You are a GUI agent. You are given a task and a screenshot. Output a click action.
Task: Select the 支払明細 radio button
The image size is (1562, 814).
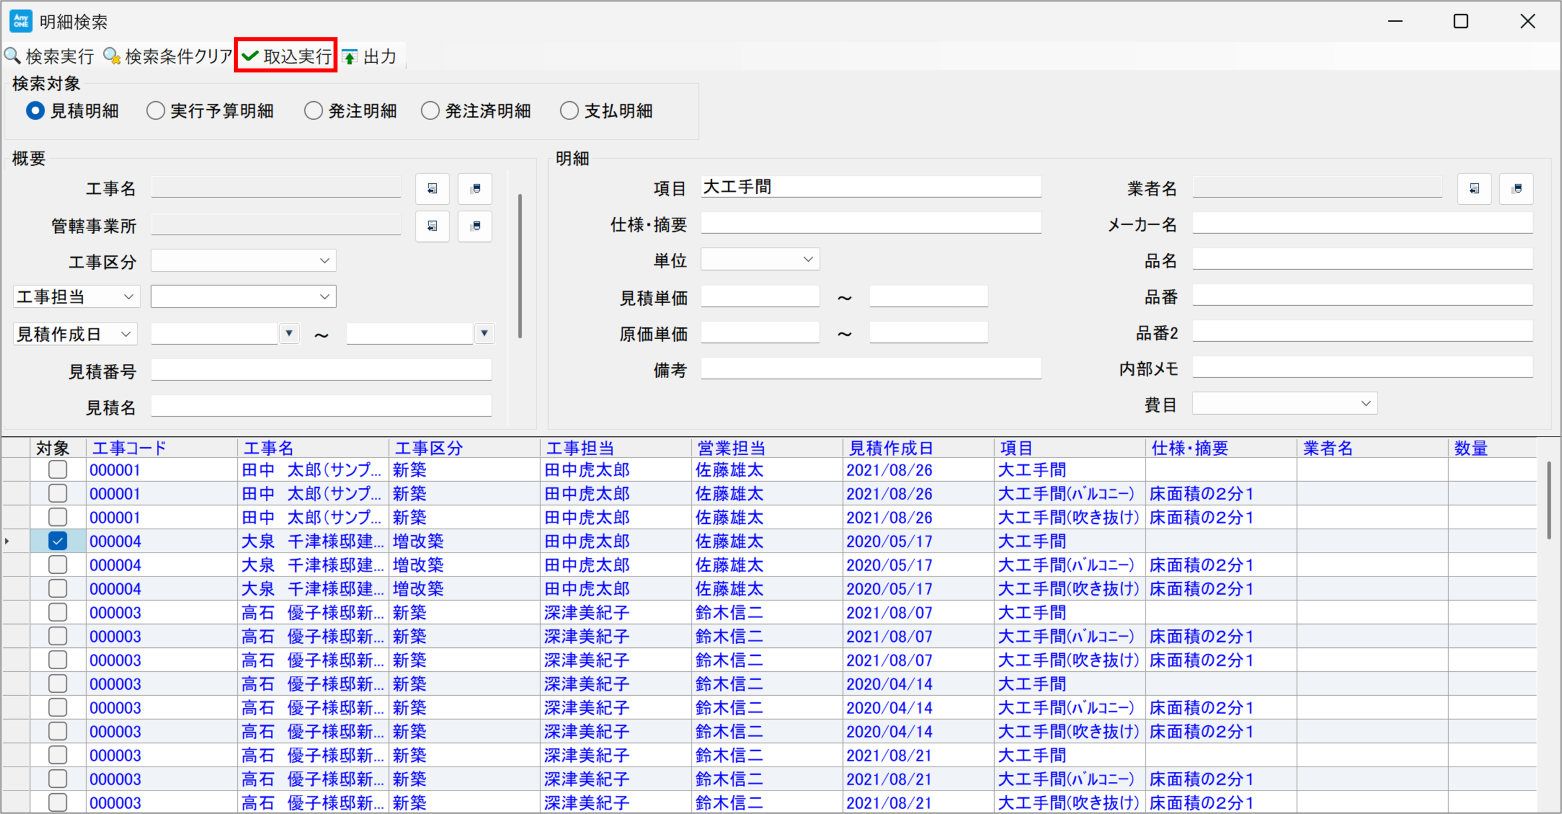tap(570, 111)
